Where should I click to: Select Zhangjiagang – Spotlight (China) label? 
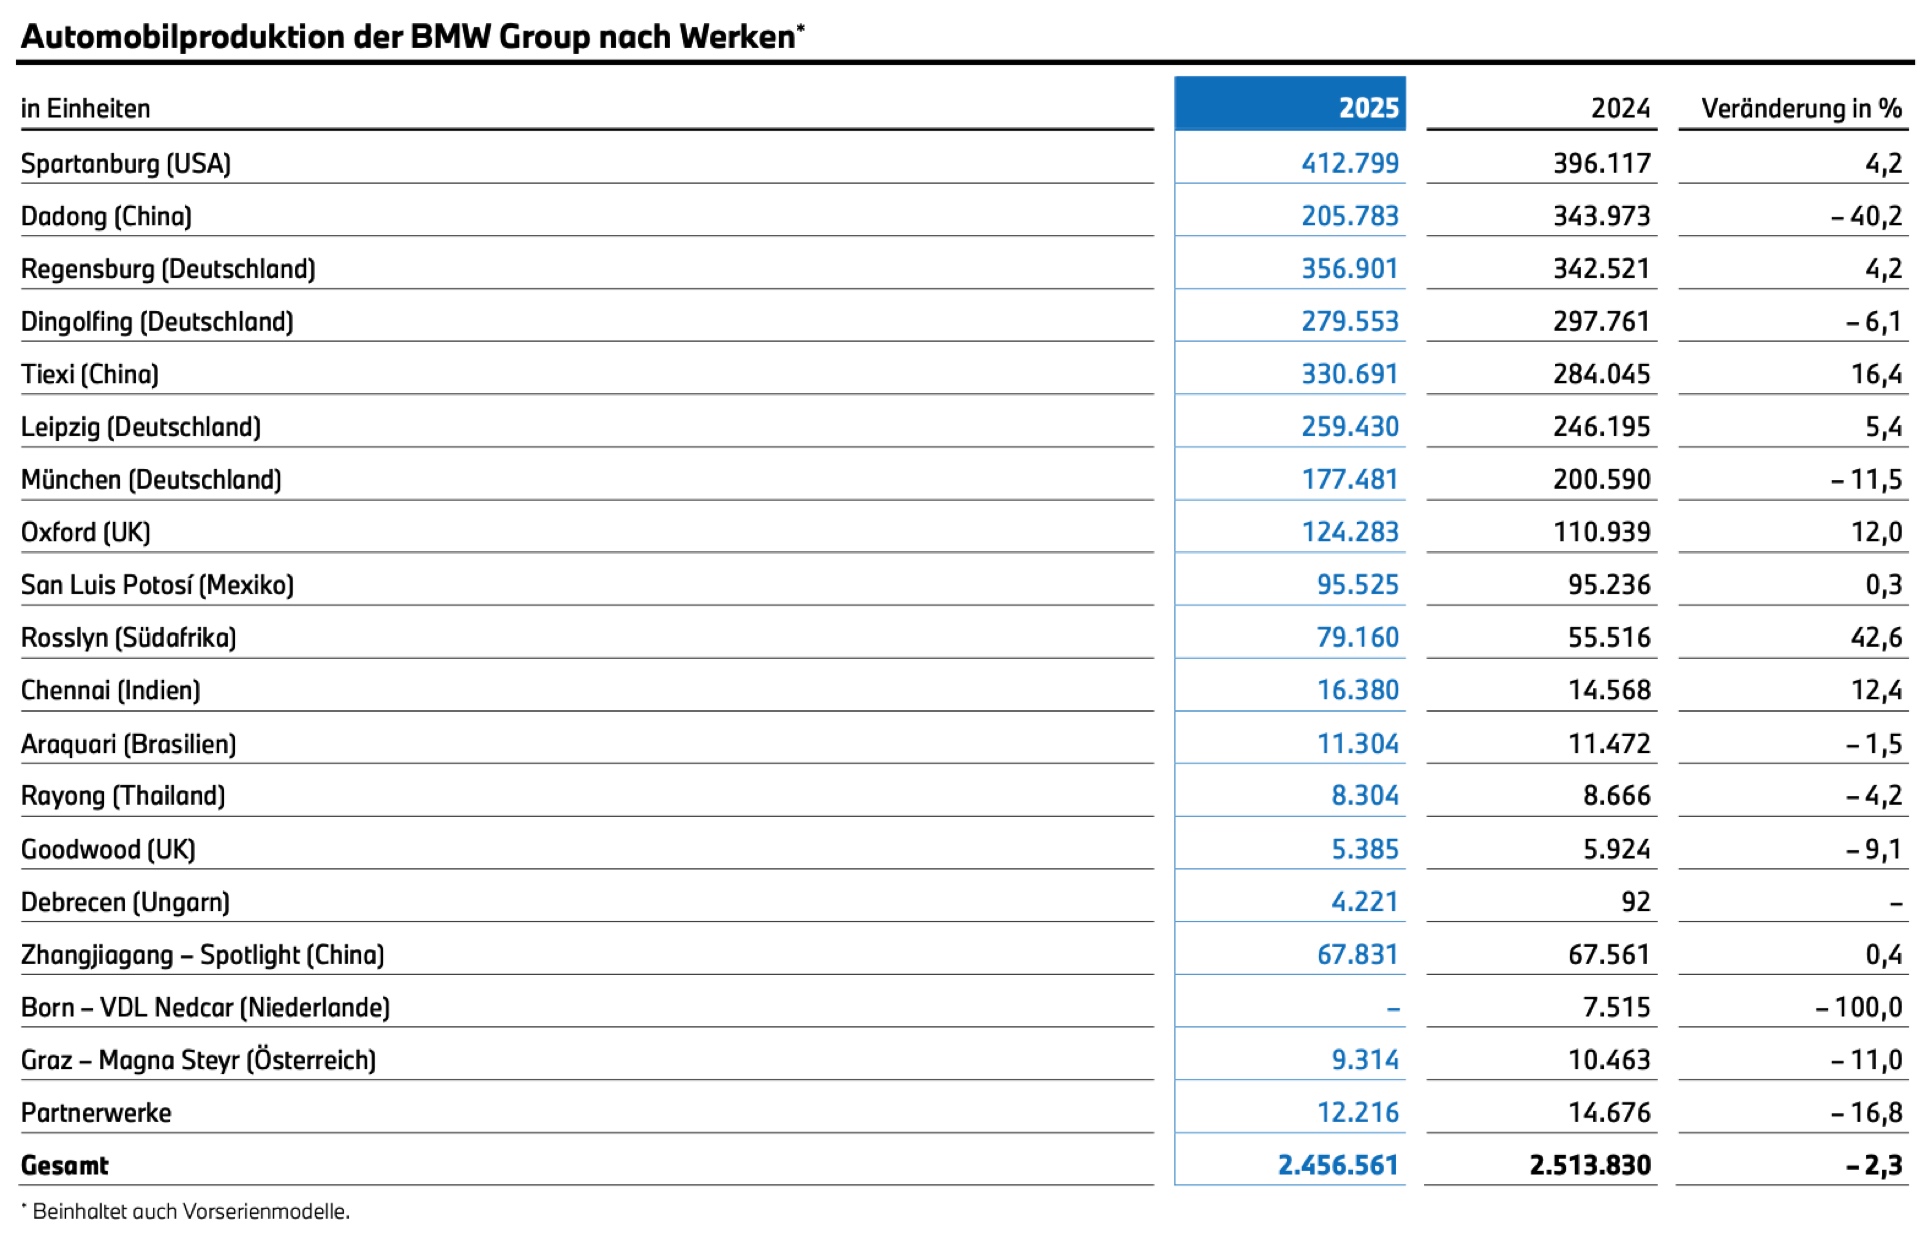pyautogui.click(x=202, y=954)
